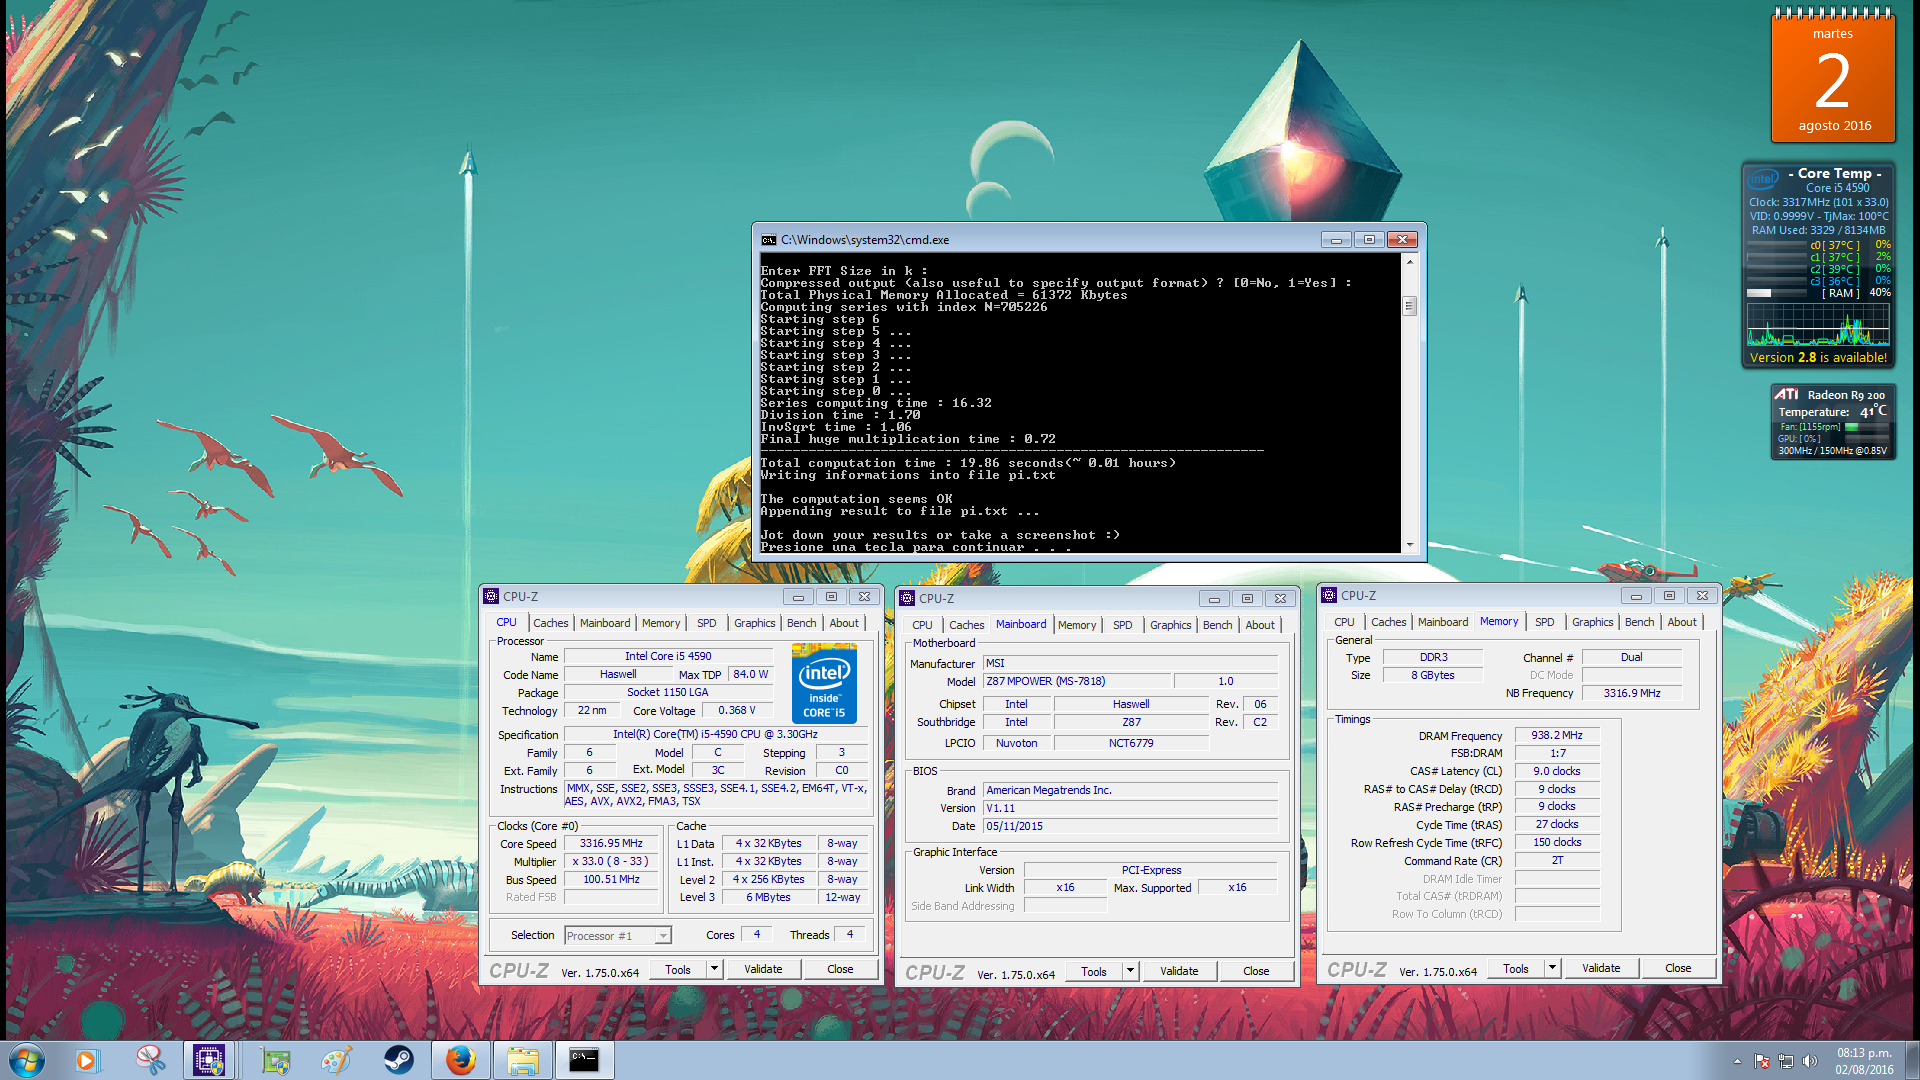Viewport: 1920px width, 1080px height.
Task: Switch to CPU tab in middle CPU-Z window
Action: click(x=922, y=625)
